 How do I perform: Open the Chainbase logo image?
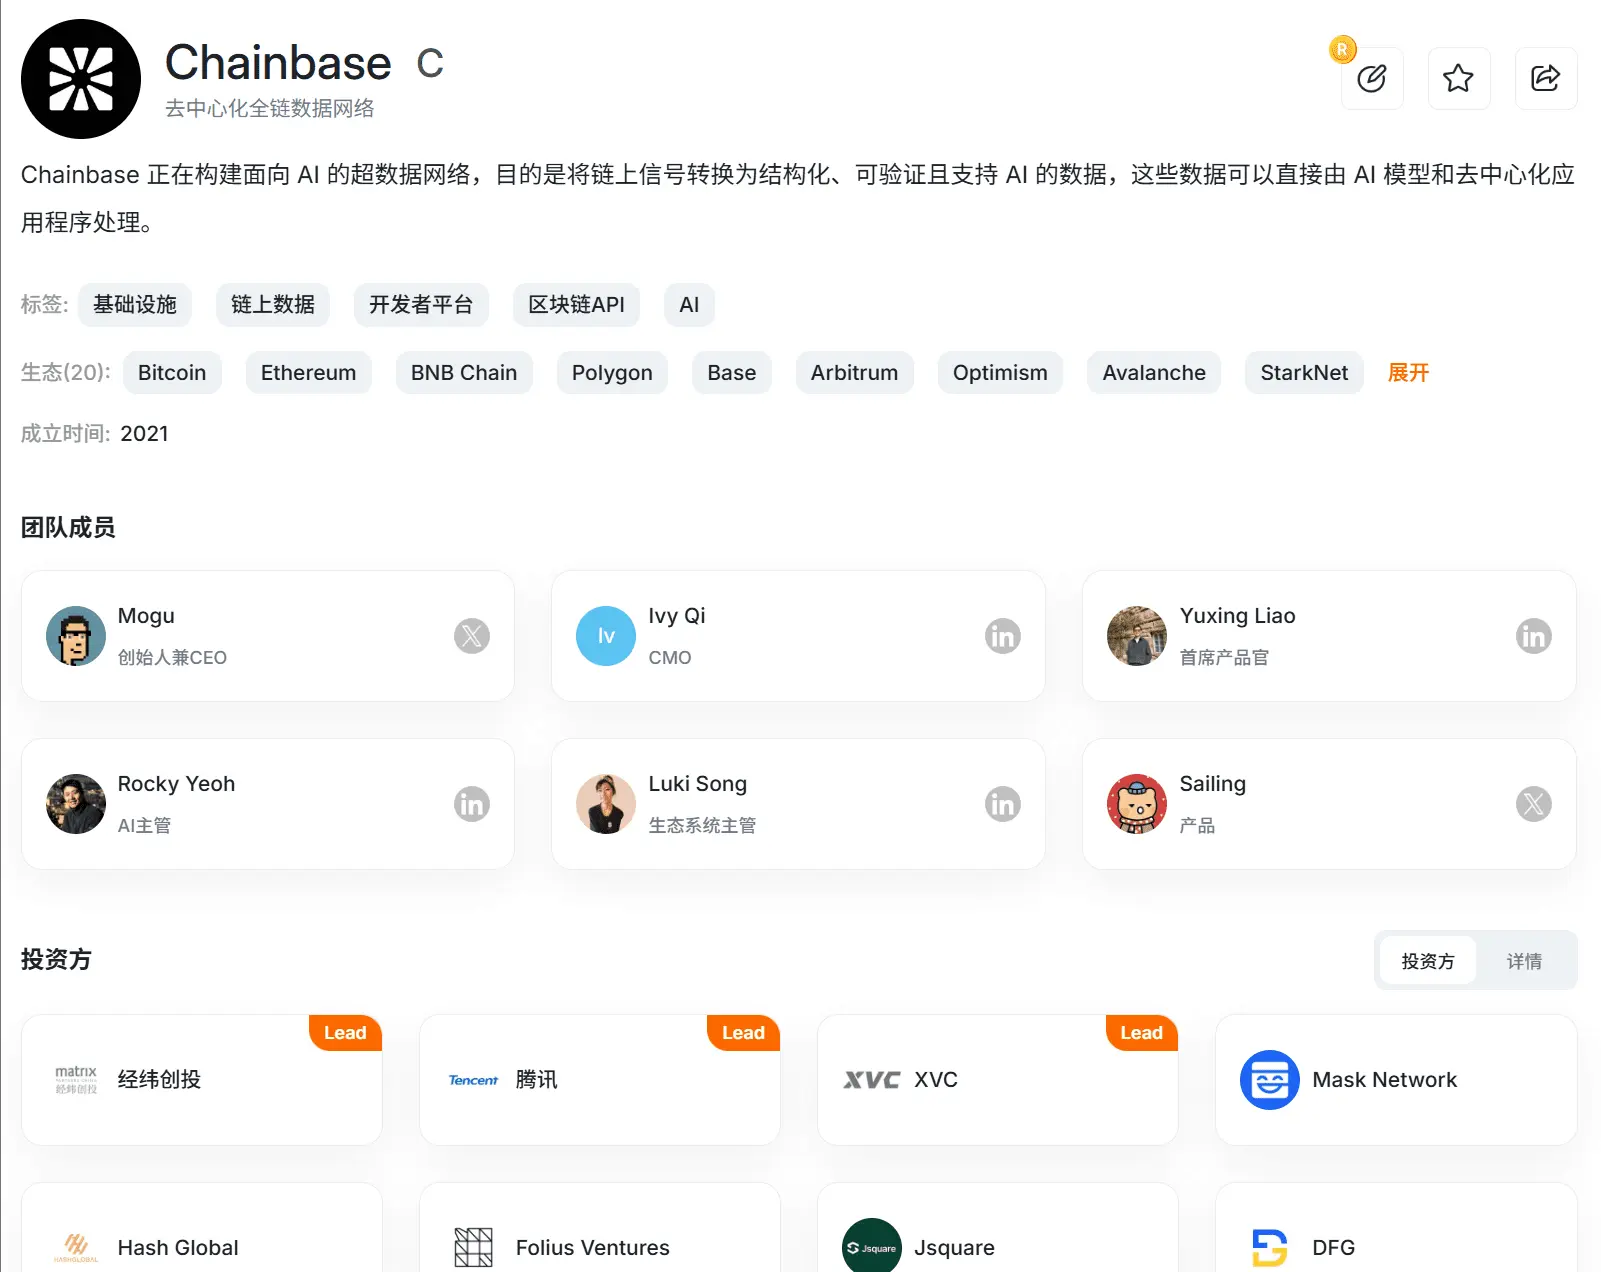pyautogui.click(x=81, y=79)
